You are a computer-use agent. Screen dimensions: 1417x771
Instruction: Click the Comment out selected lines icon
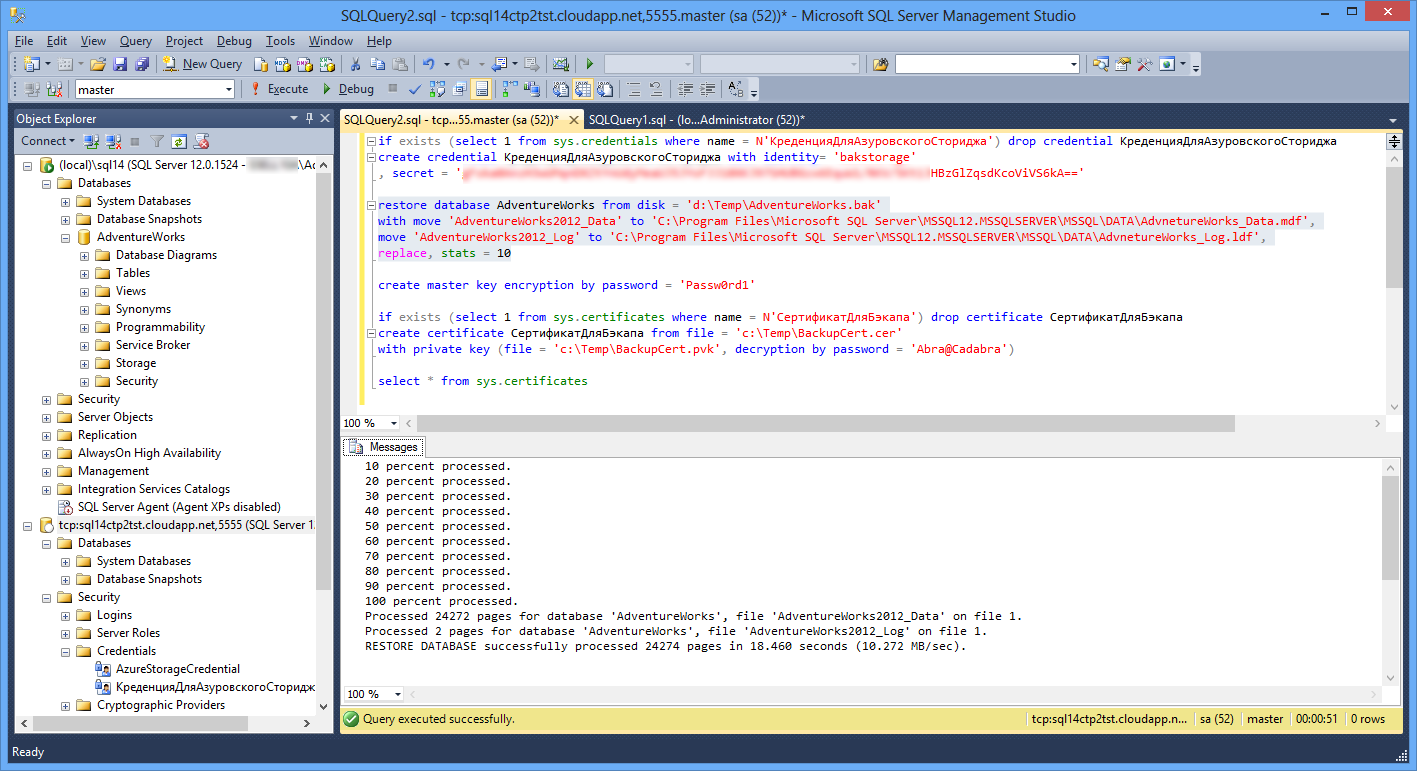coord(634,89)
